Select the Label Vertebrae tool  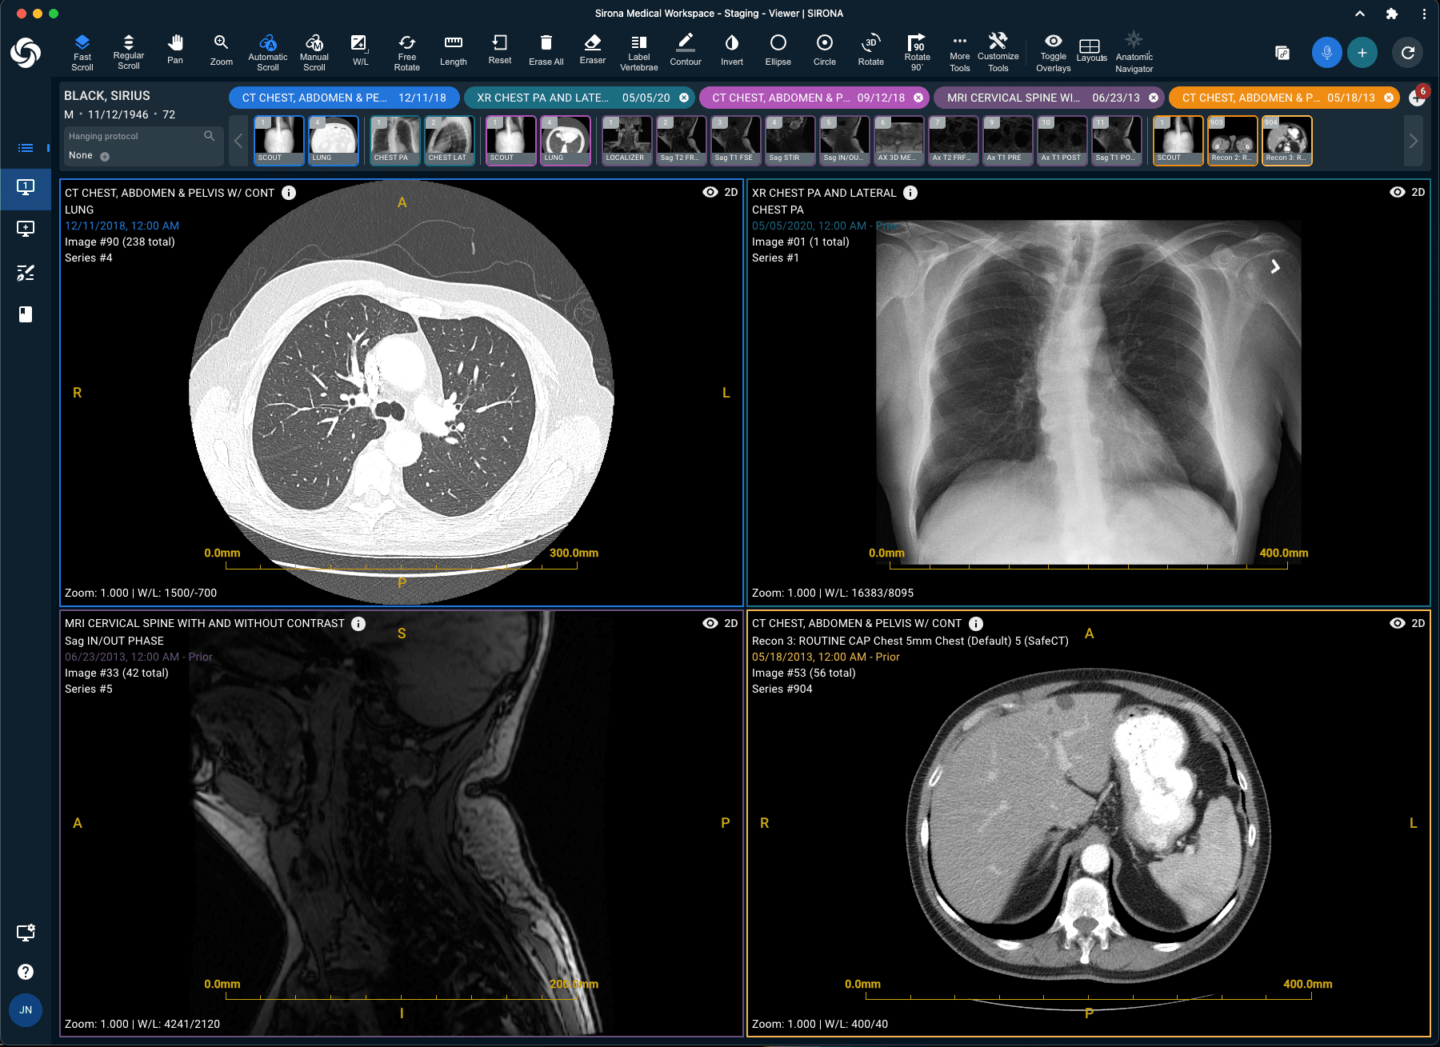tap(639, 52)
